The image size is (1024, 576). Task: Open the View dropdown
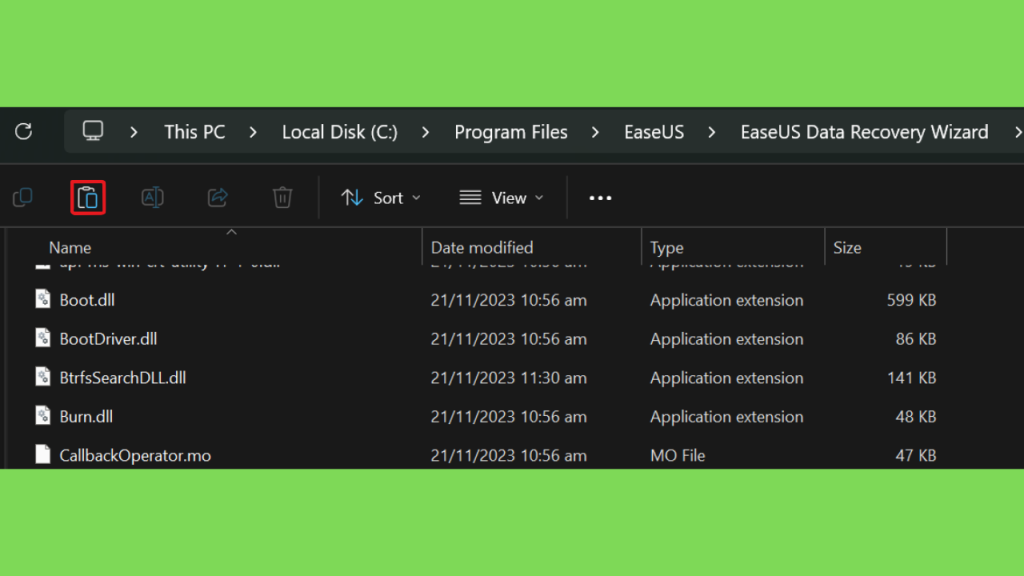[x=502, y=198]
